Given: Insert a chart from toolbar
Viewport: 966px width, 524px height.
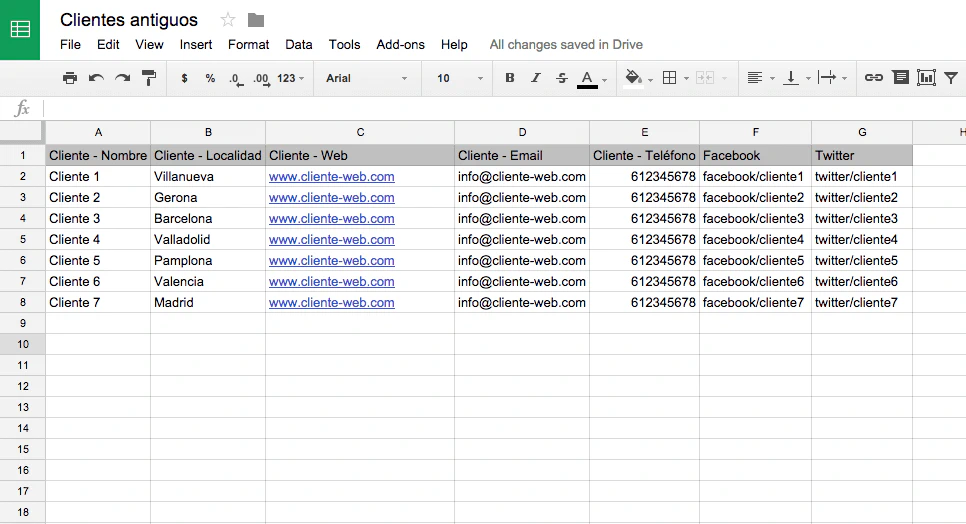Looking at the screenshot, I should click(926, 78).
